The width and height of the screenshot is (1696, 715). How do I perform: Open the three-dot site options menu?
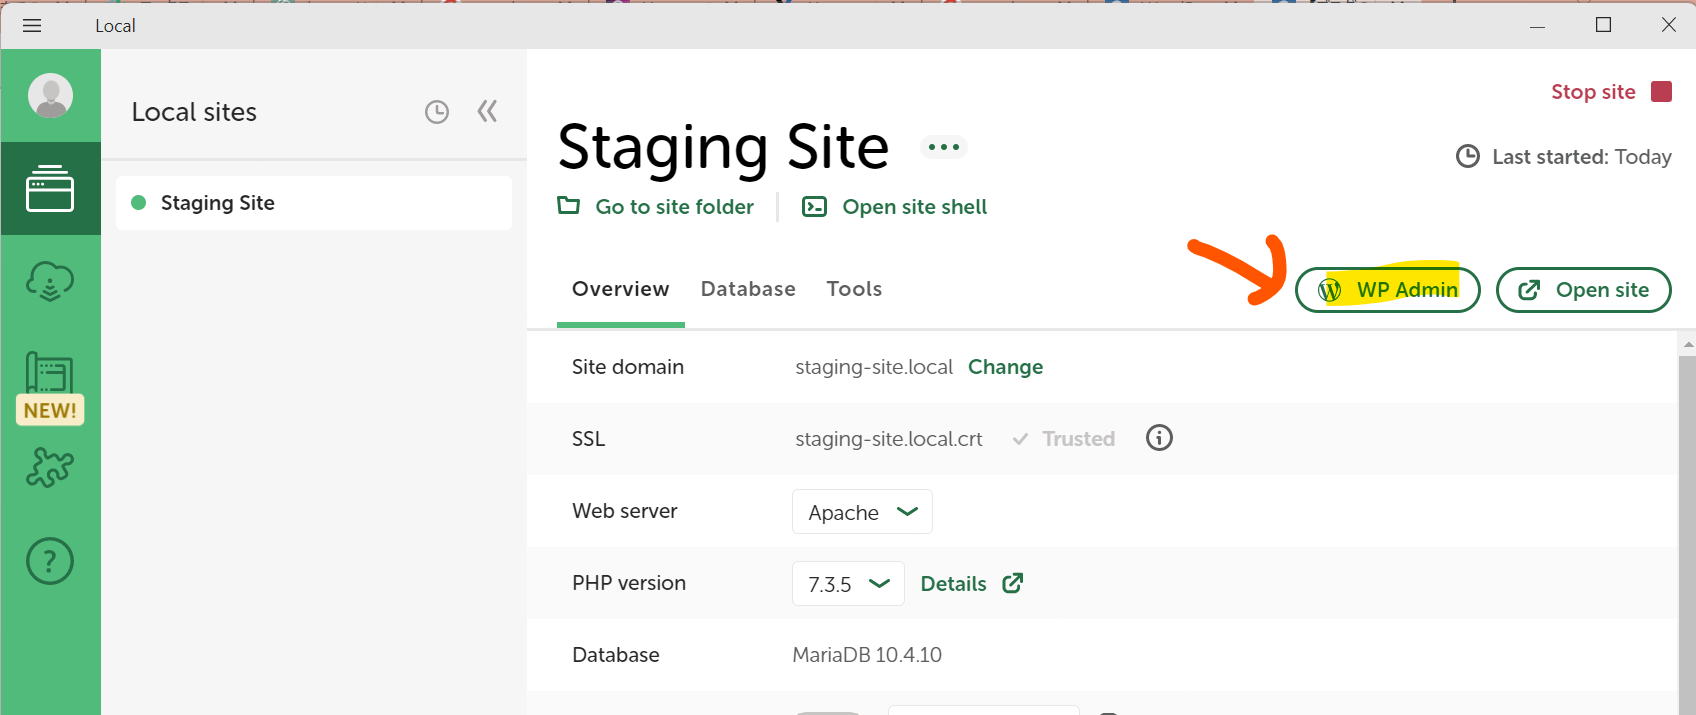click(943, 147)
